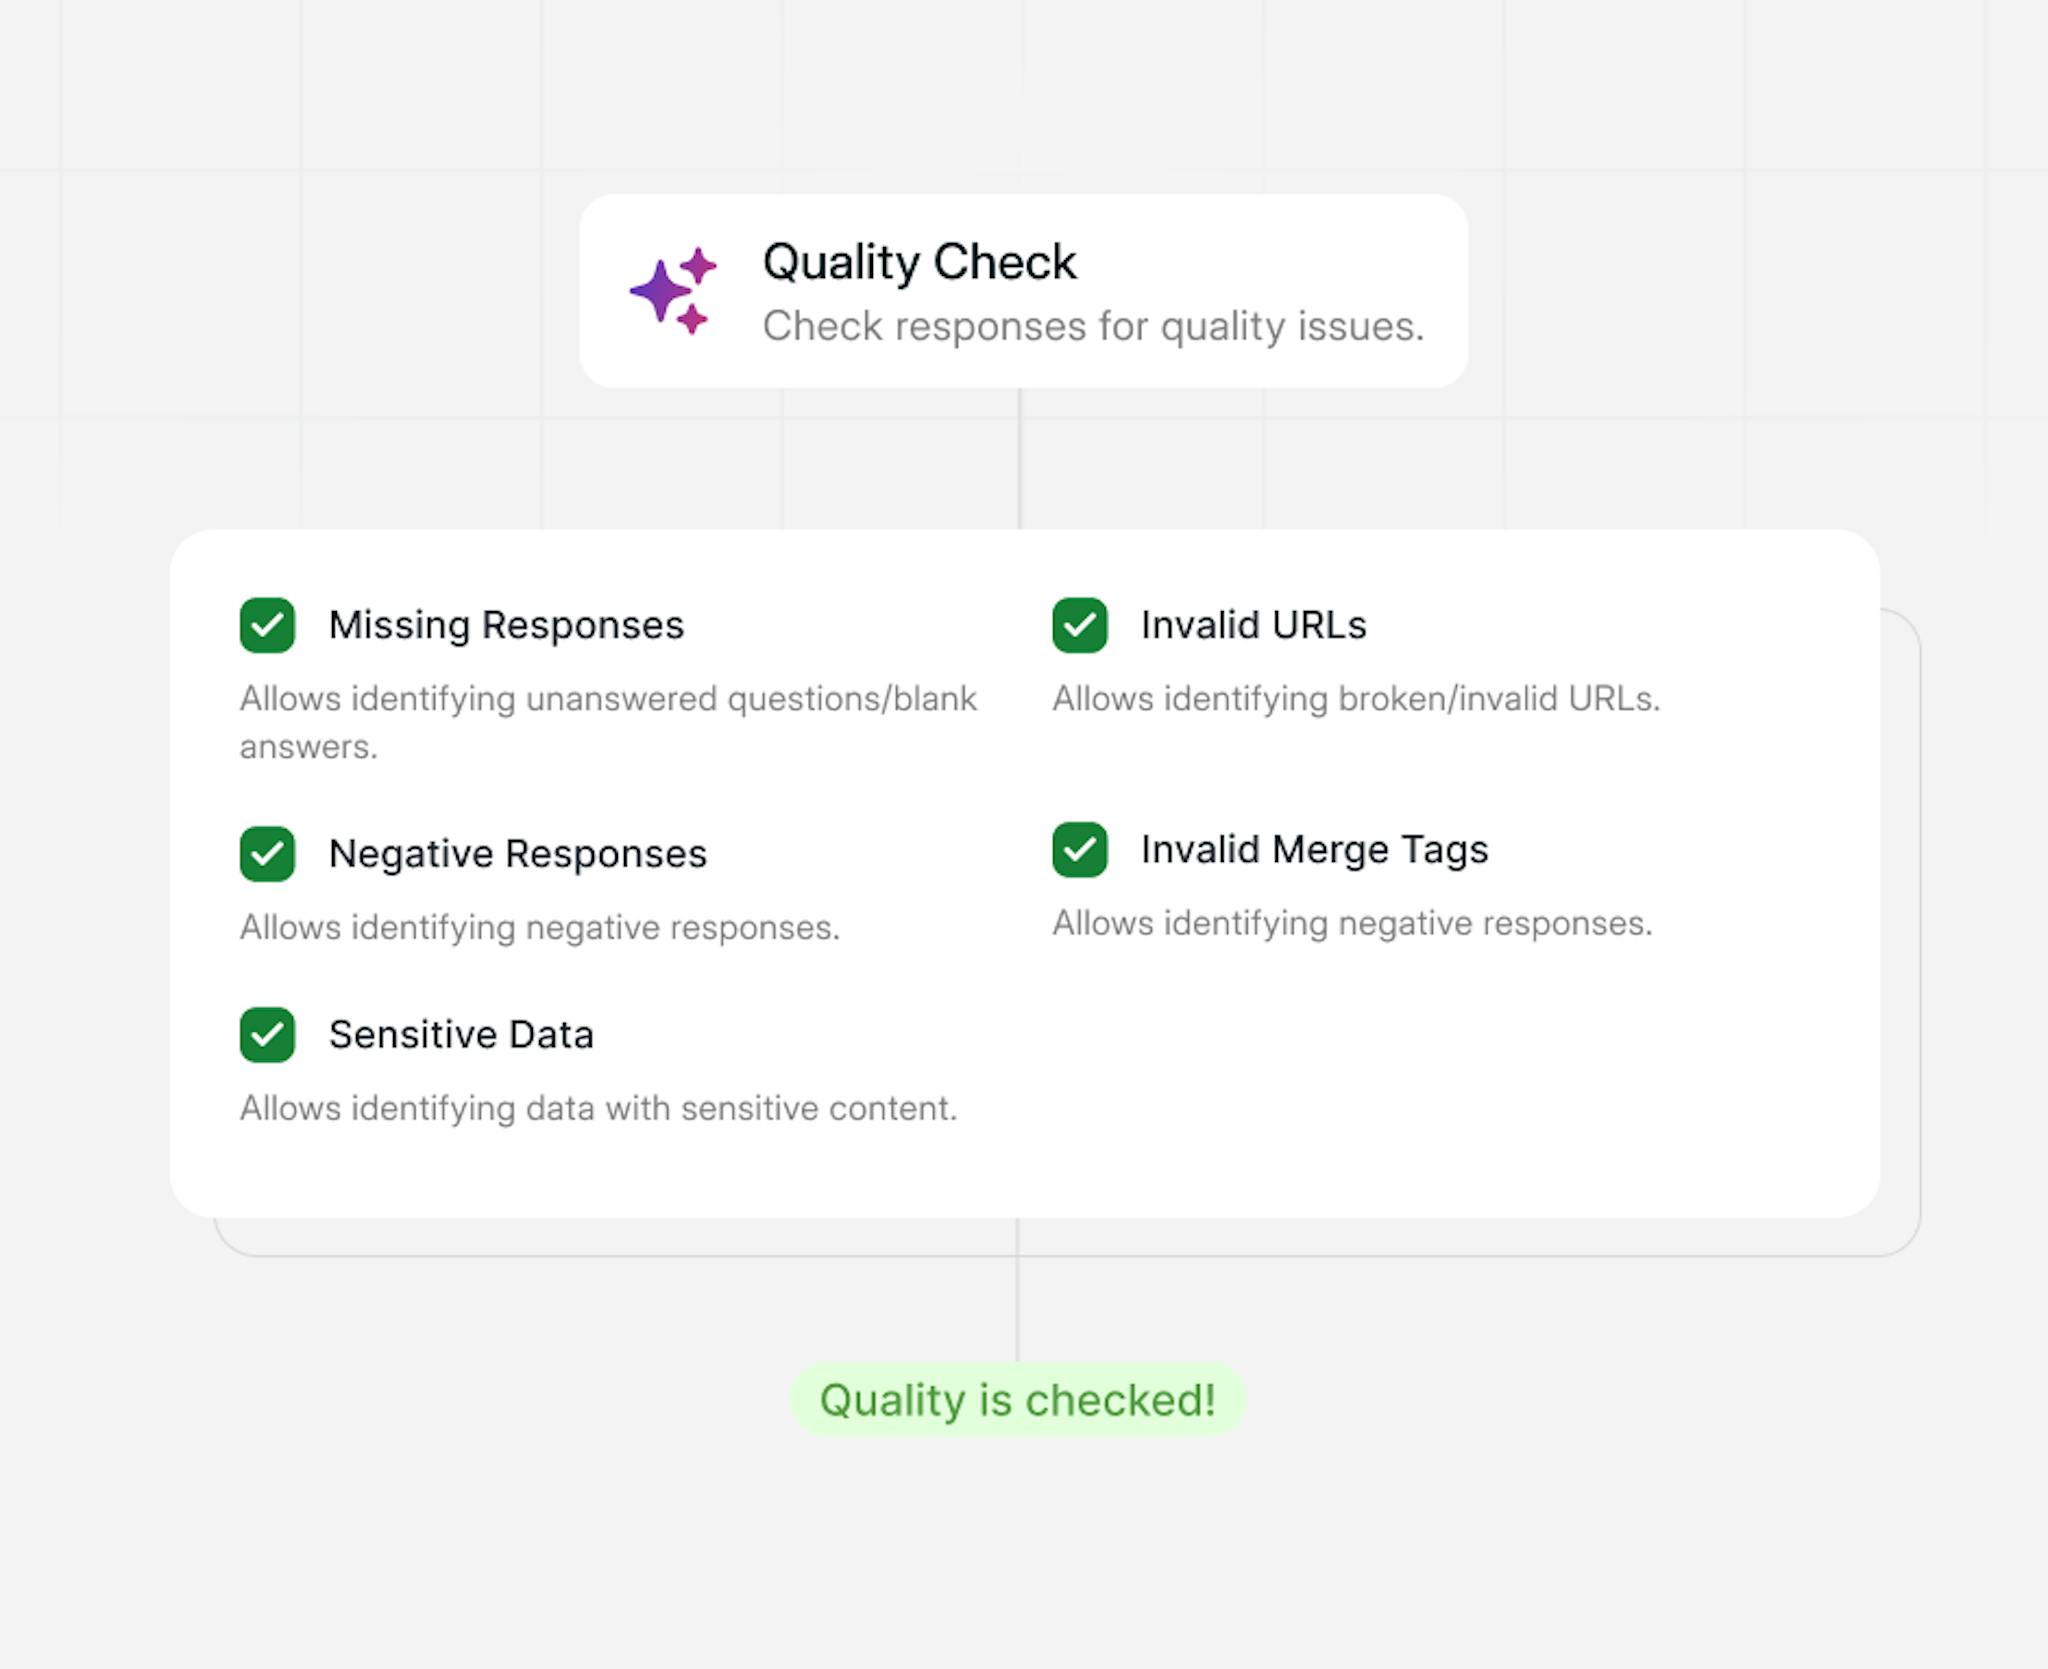This screenshot has height=1669, width=2048.
Task: Click the green checkmark beside Sensitive Data
Action: click(267, 1035)
